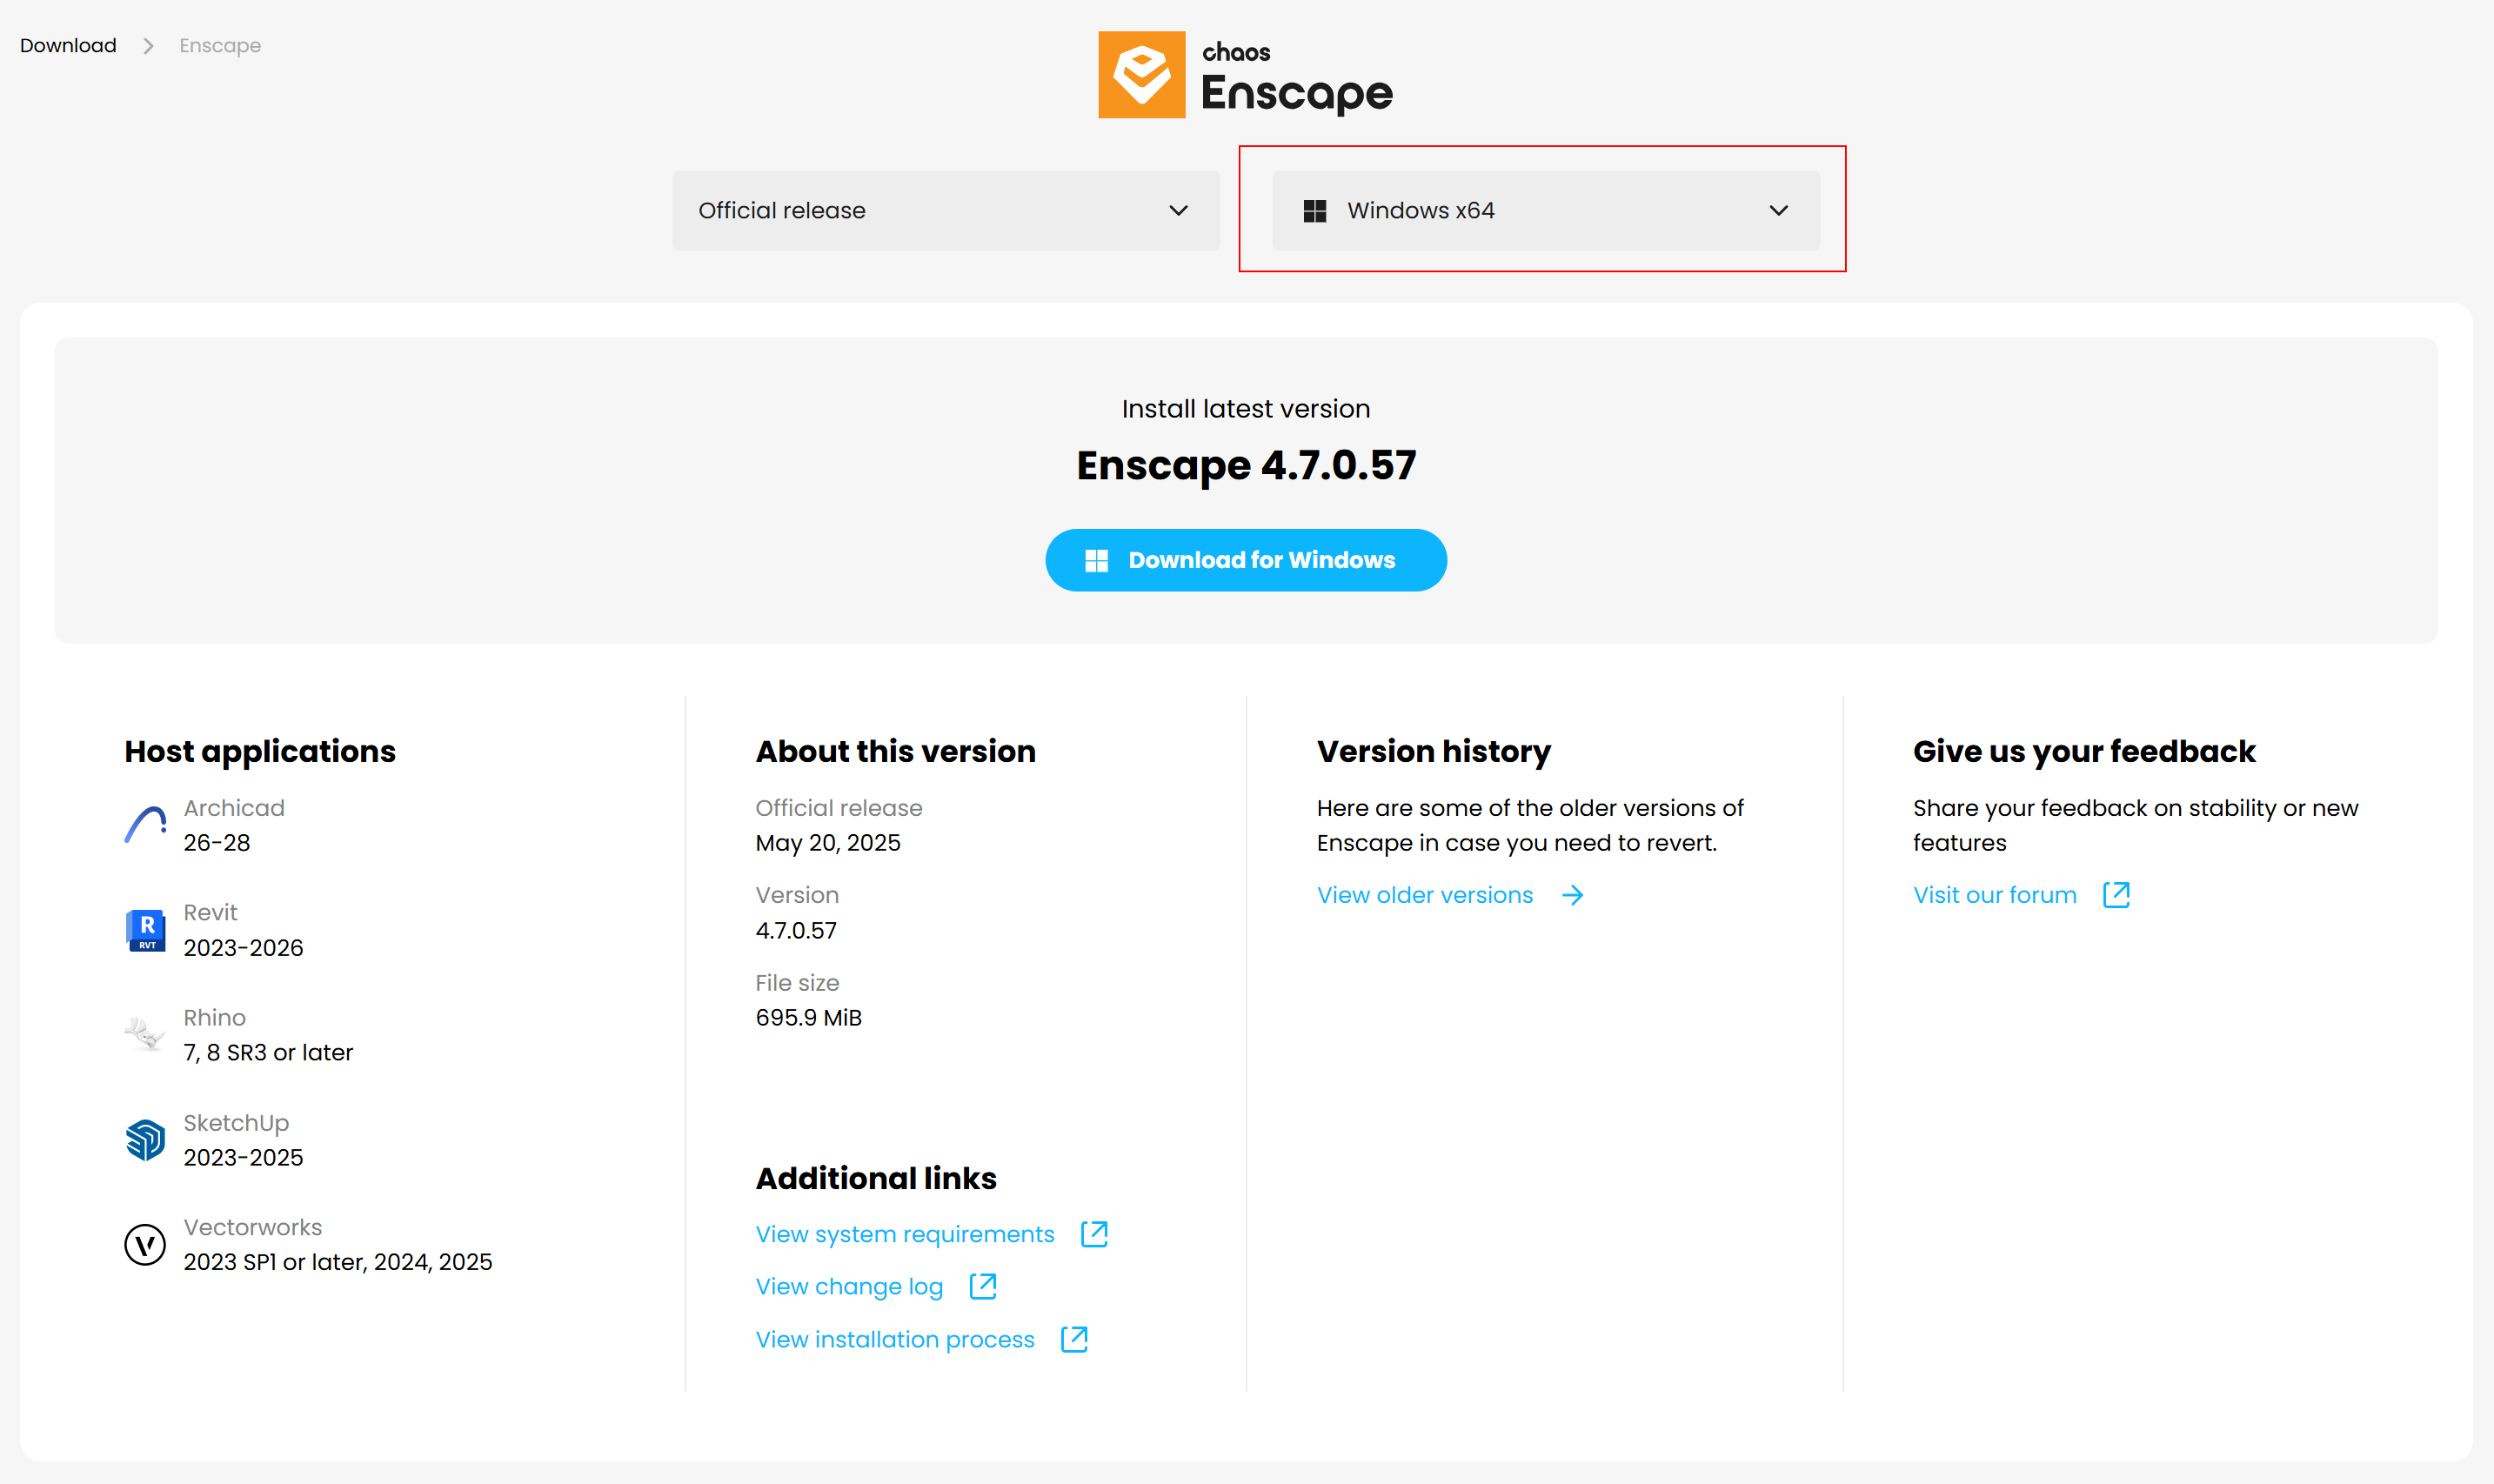The height and width of the screenshot is (1484, 2494).
Task: Open View system requirements link
Action: pyautogui.click(x=905, y=1234)
